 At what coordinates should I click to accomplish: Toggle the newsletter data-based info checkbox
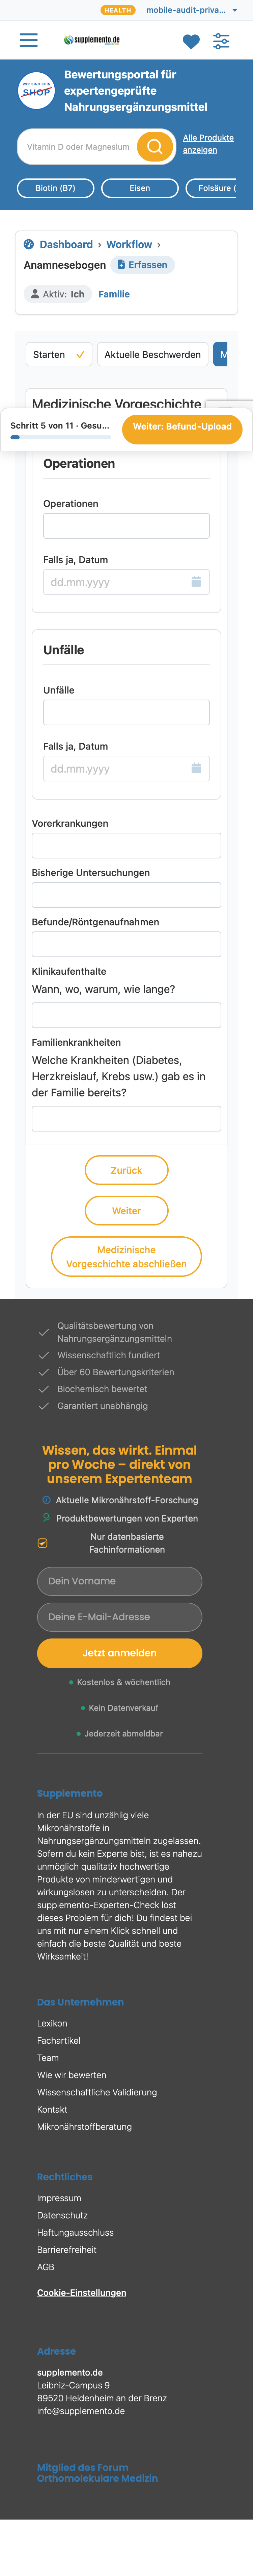pos(42,1543)
